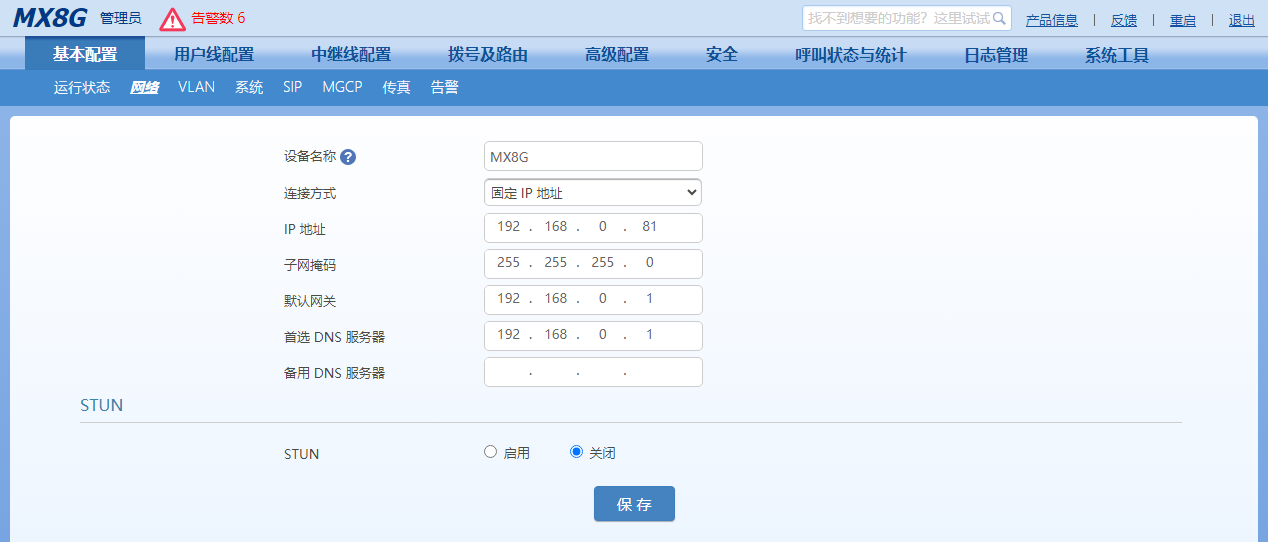This screenshot has width=1268, height=542.
Task: Go to the VLAN submenu
Action: 197,87
